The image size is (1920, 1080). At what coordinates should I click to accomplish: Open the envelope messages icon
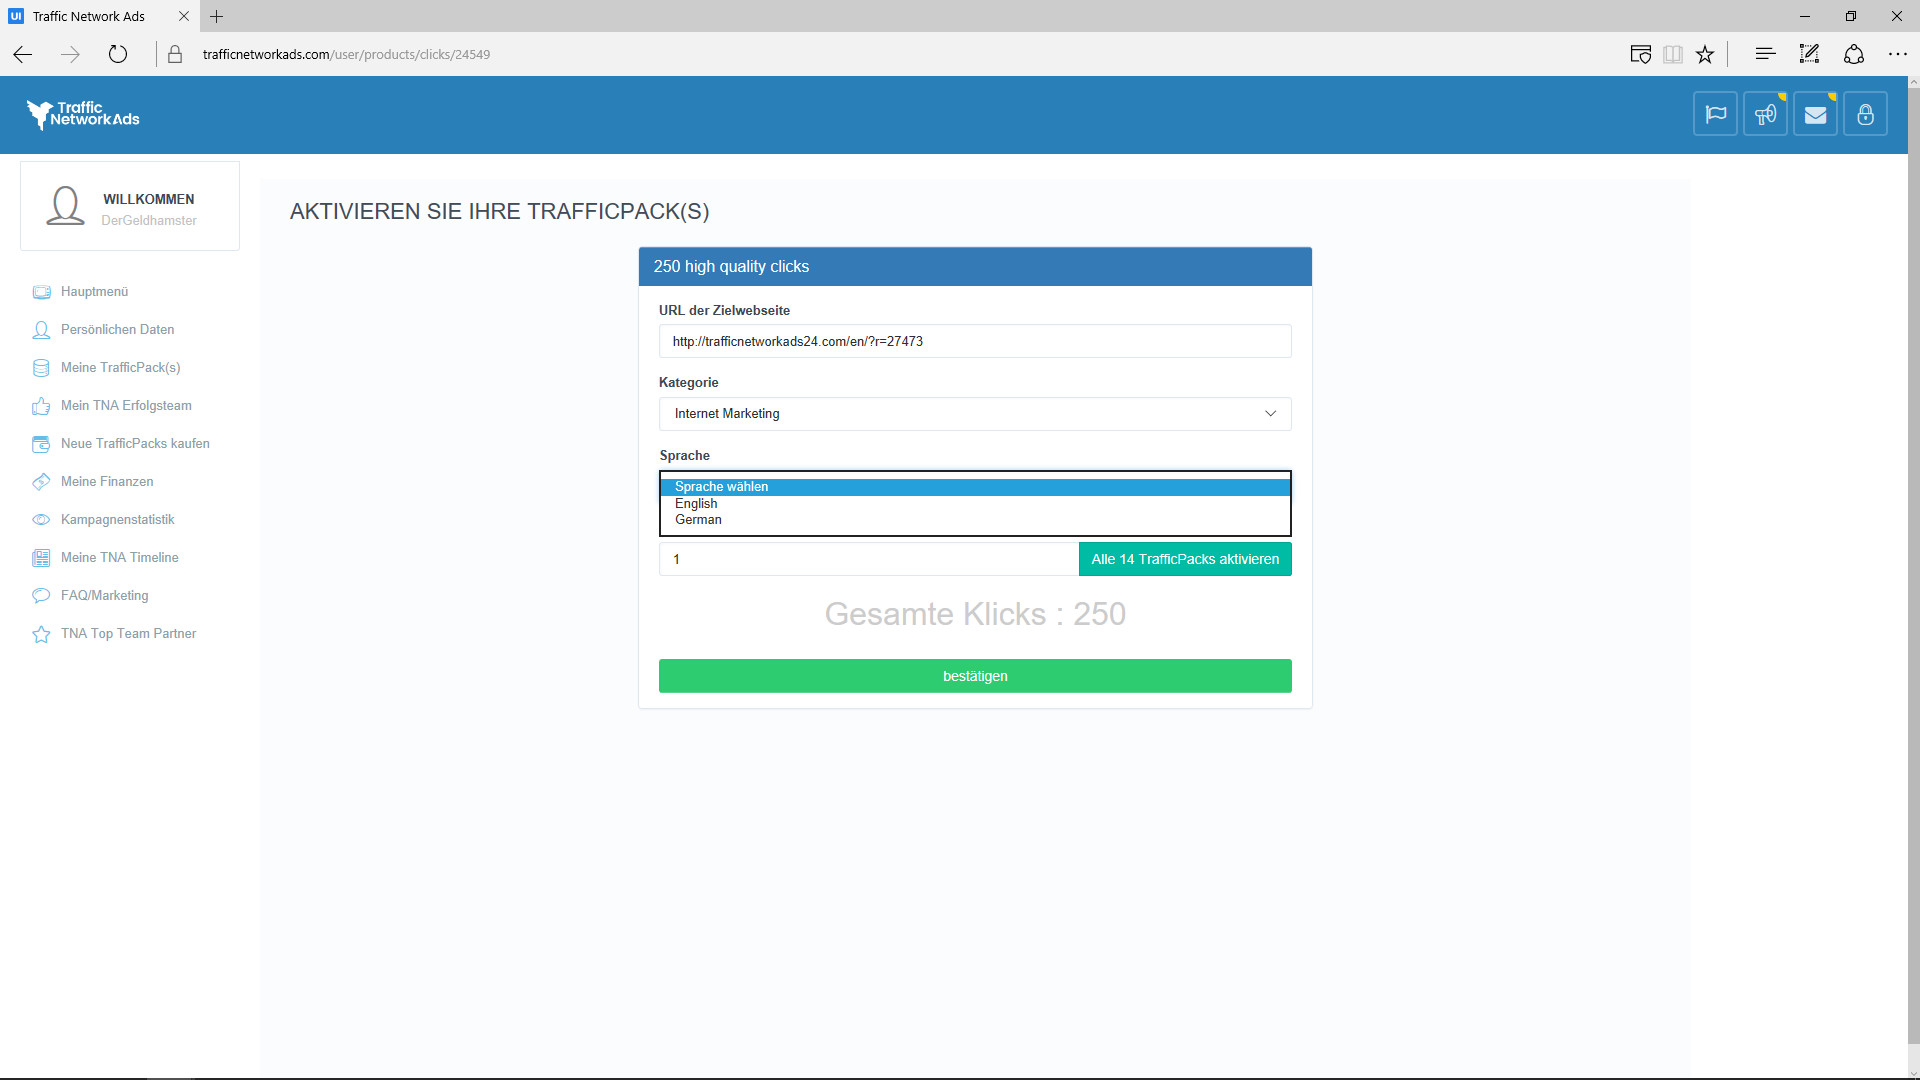1815,114
